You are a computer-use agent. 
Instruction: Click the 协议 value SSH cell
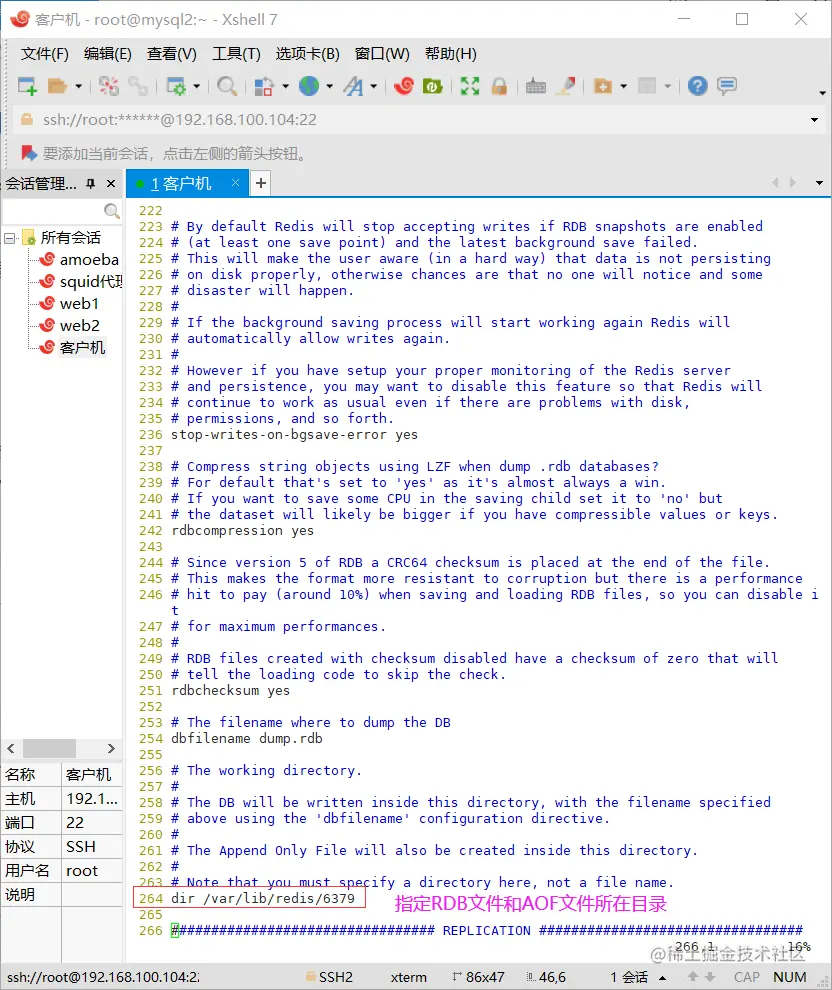click(x=92, y=847)
